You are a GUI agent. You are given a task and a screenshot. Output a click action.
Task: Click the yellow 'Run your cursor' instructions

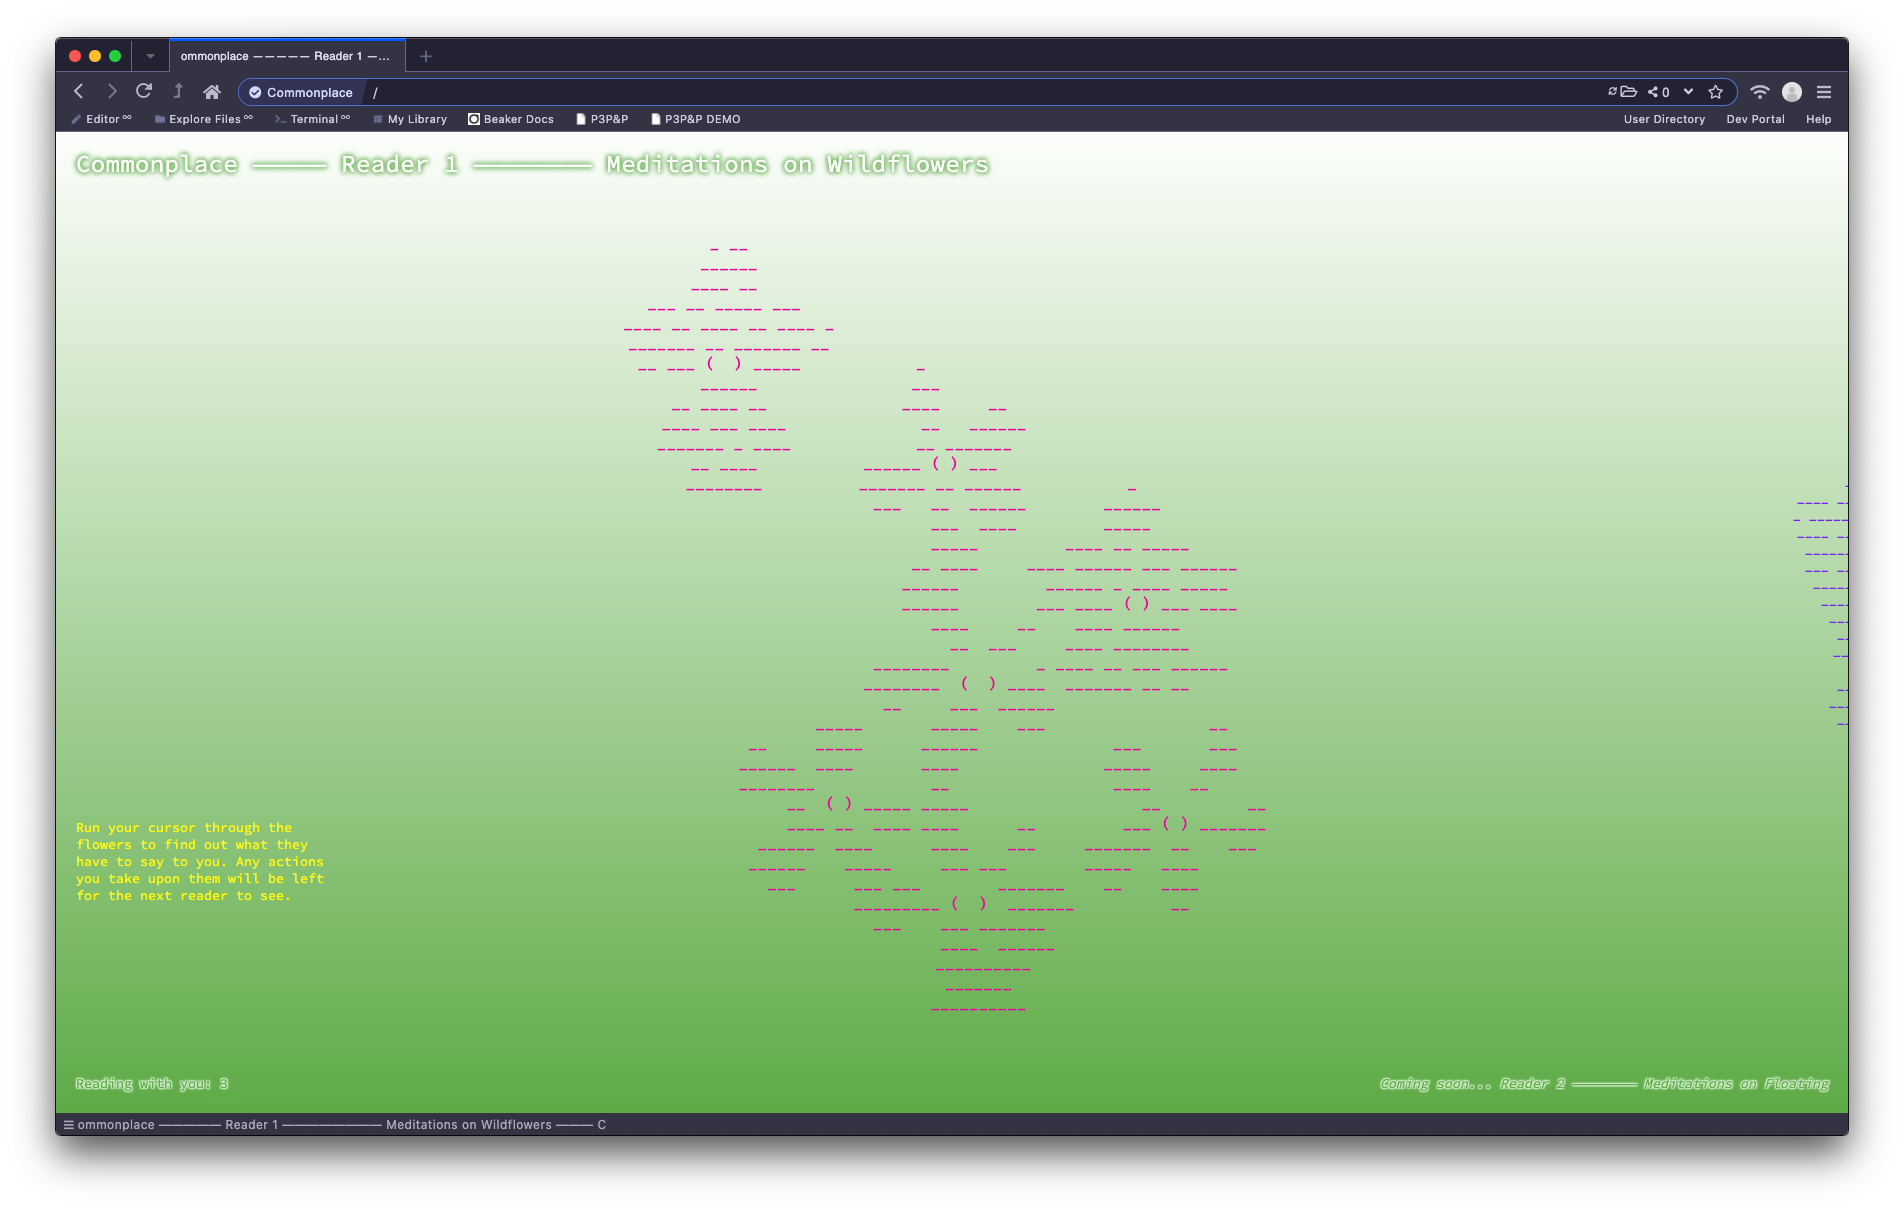200,862
